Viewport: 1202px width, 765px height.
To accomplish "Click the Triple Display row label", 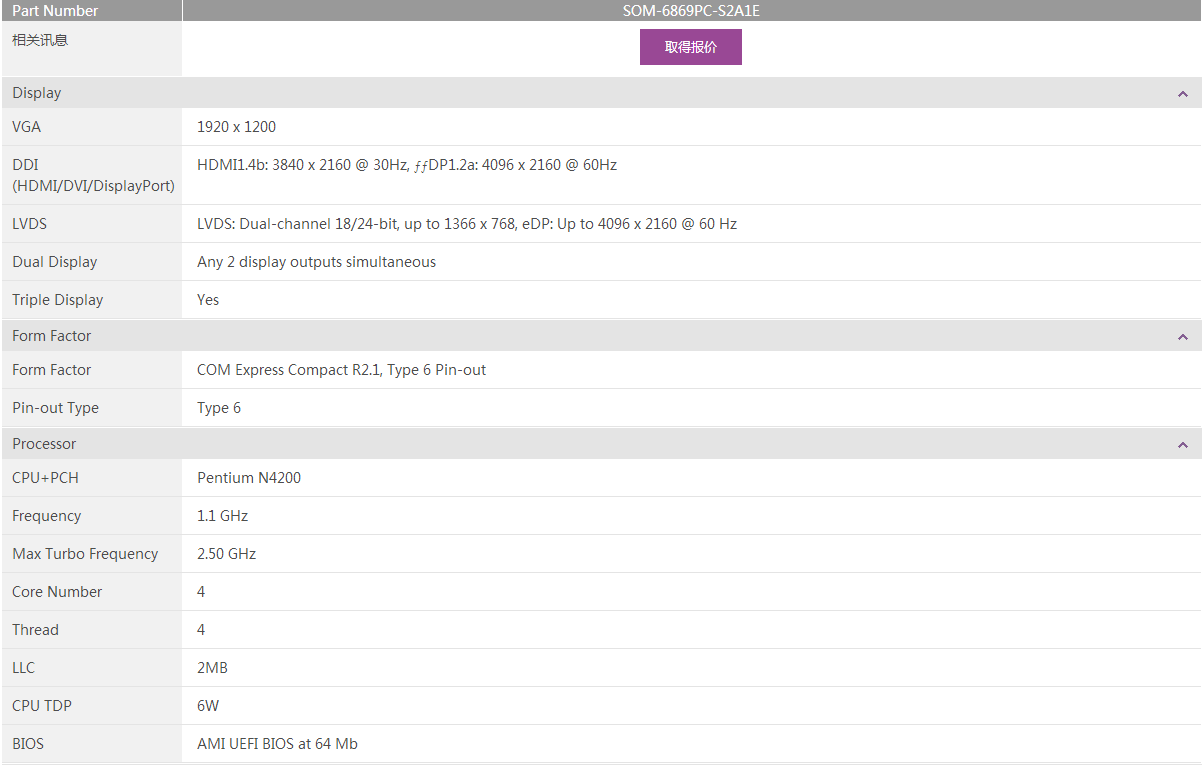I will (x=57, y=300).
